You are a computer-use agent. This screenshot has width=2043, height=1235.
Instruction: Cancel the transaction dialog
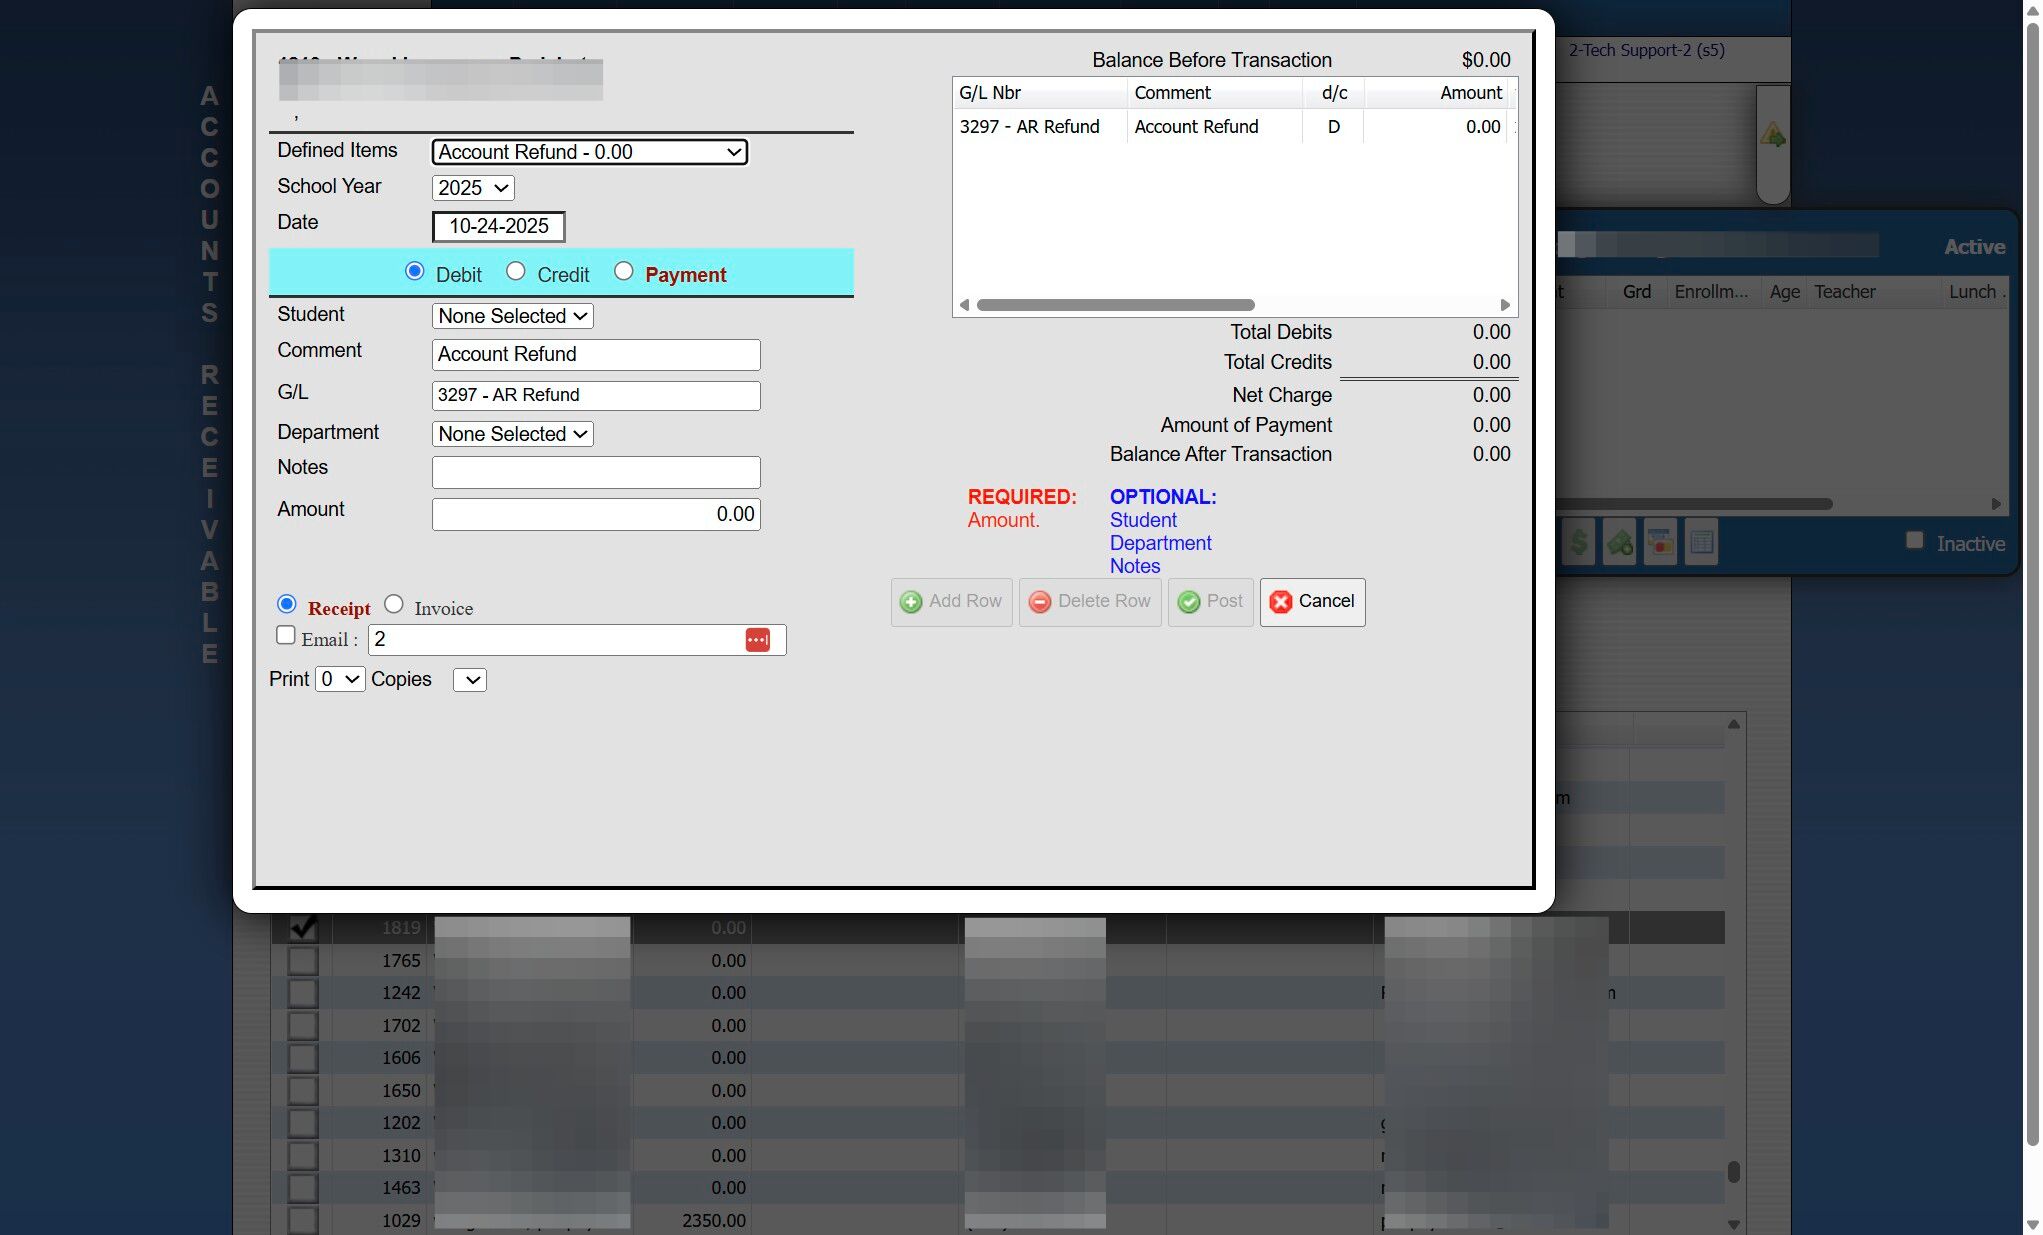click(x=1312, y=602)
